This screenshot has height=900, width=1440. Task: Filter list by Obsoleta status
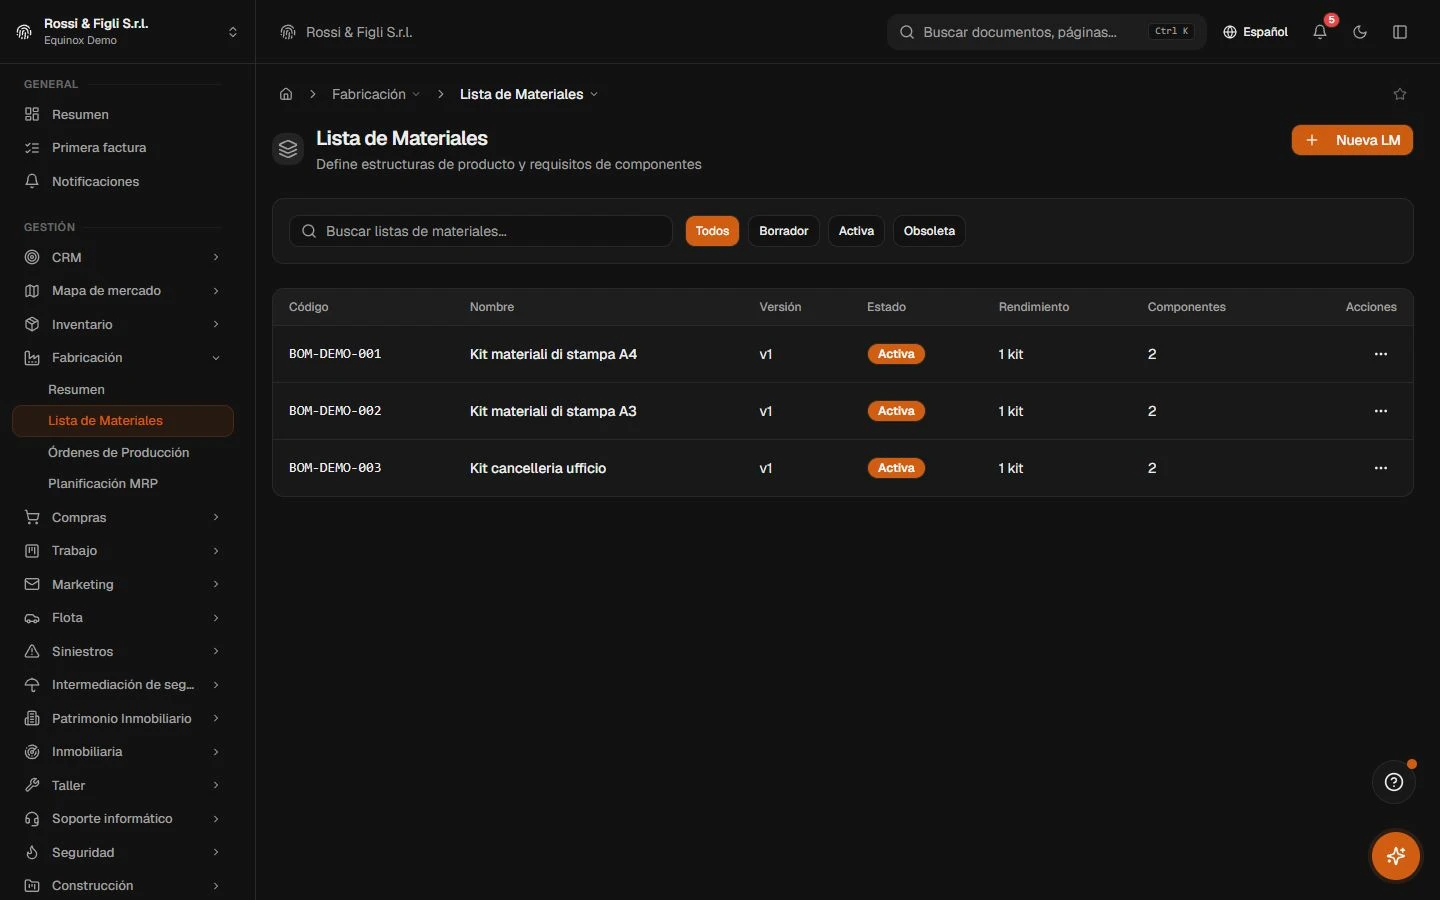click(x=929, y=231)
